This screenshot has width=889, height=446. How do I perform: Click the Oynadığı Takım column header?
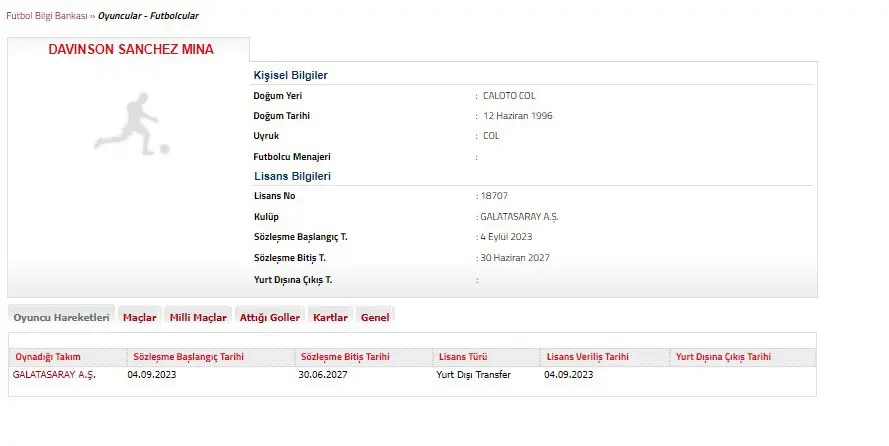(x=47, y=357)
